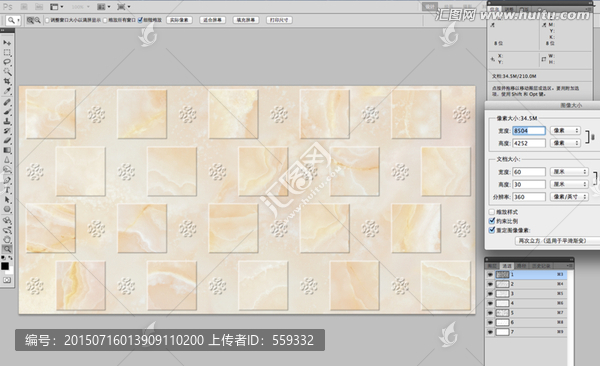The height and width of the screenshot is (366, 600).
Task: Select the Ellipse shape tool
Action: point(7,209)
